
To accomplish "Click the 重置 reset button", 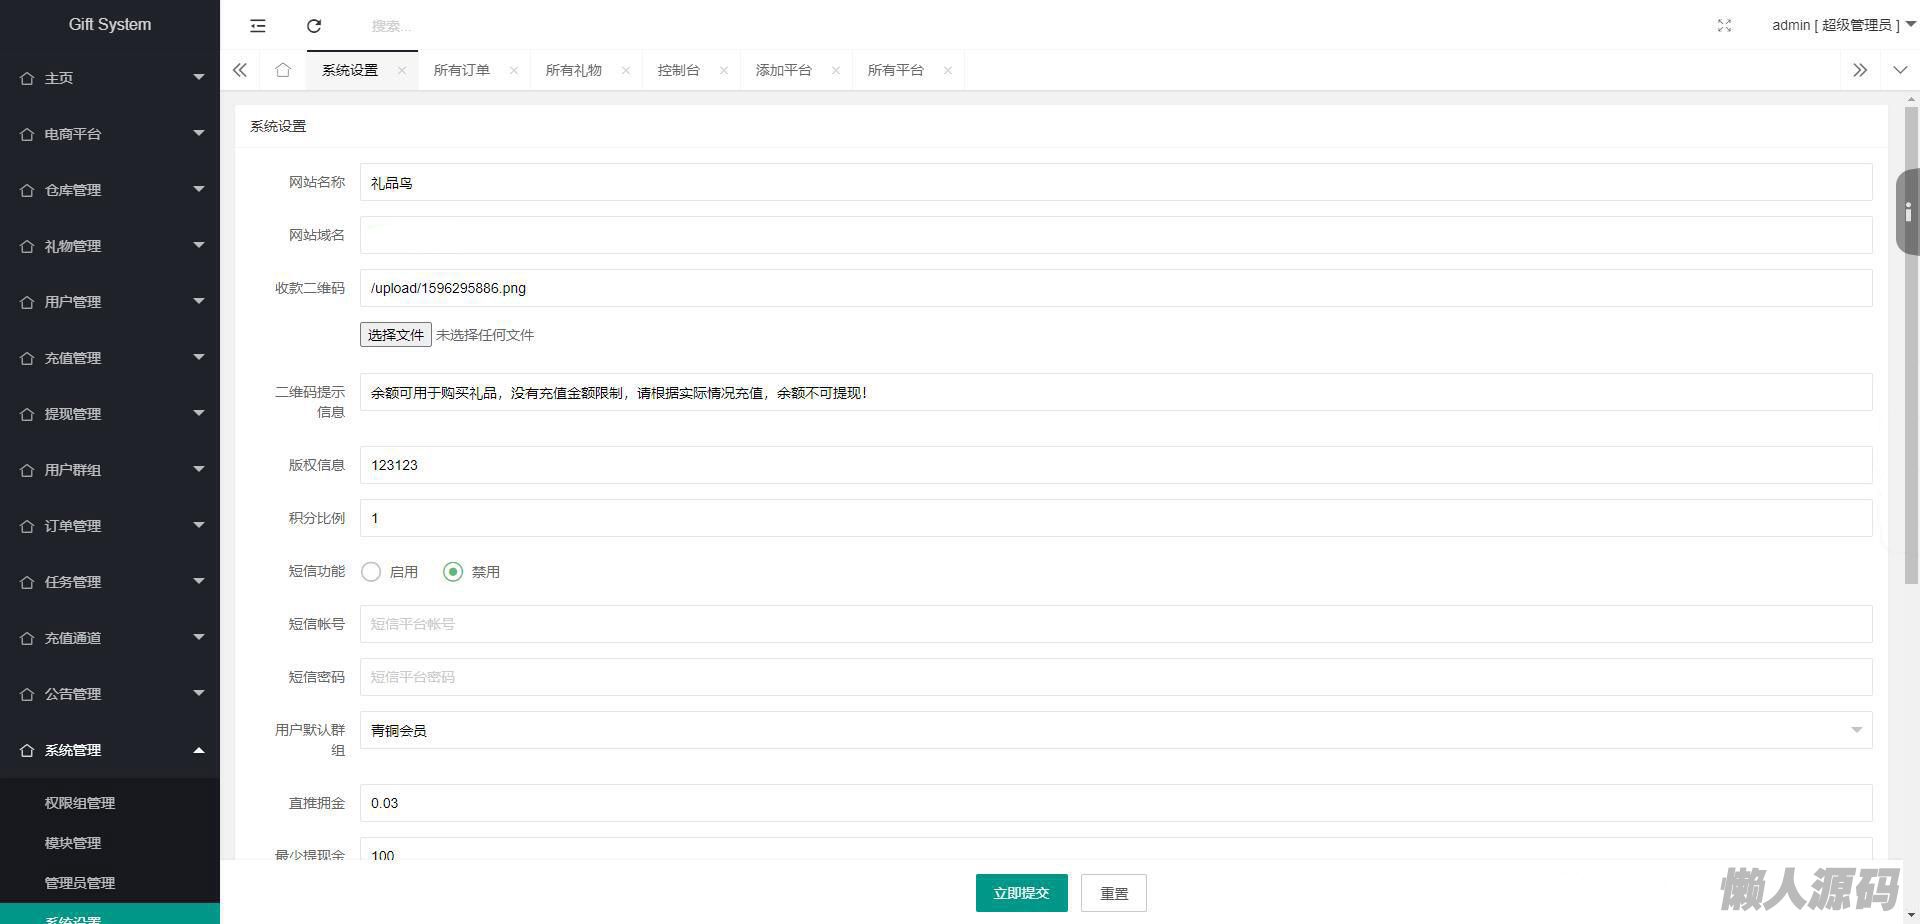I will (1114, 893).
